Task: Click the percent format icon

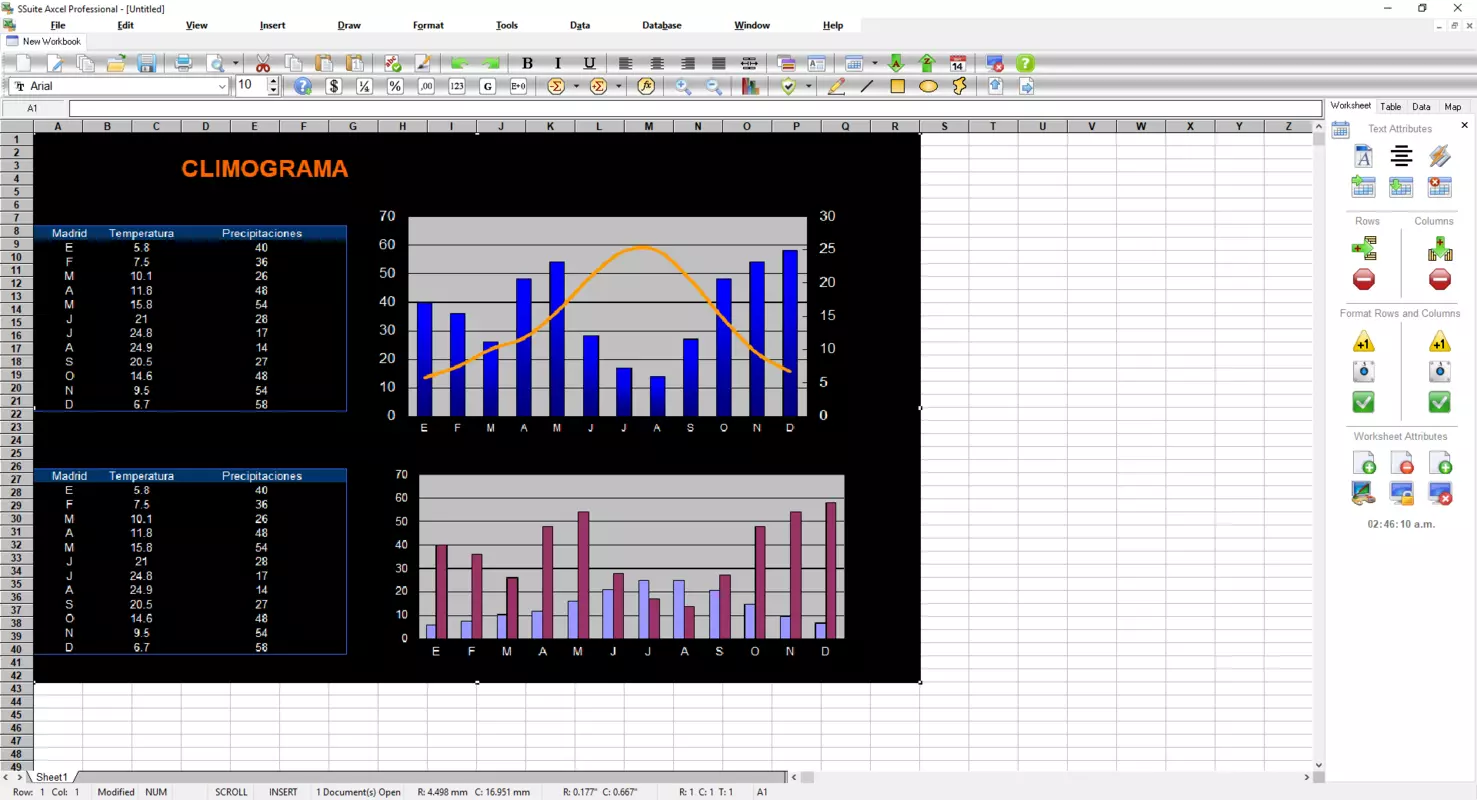Action: [x=395, y=86]
